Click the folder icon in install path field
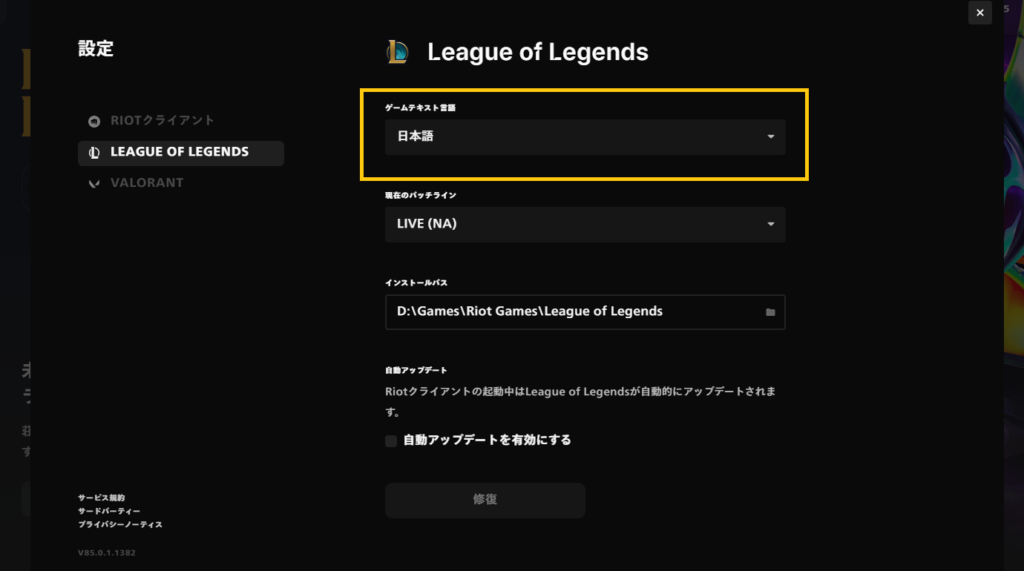 coord(771,312)
